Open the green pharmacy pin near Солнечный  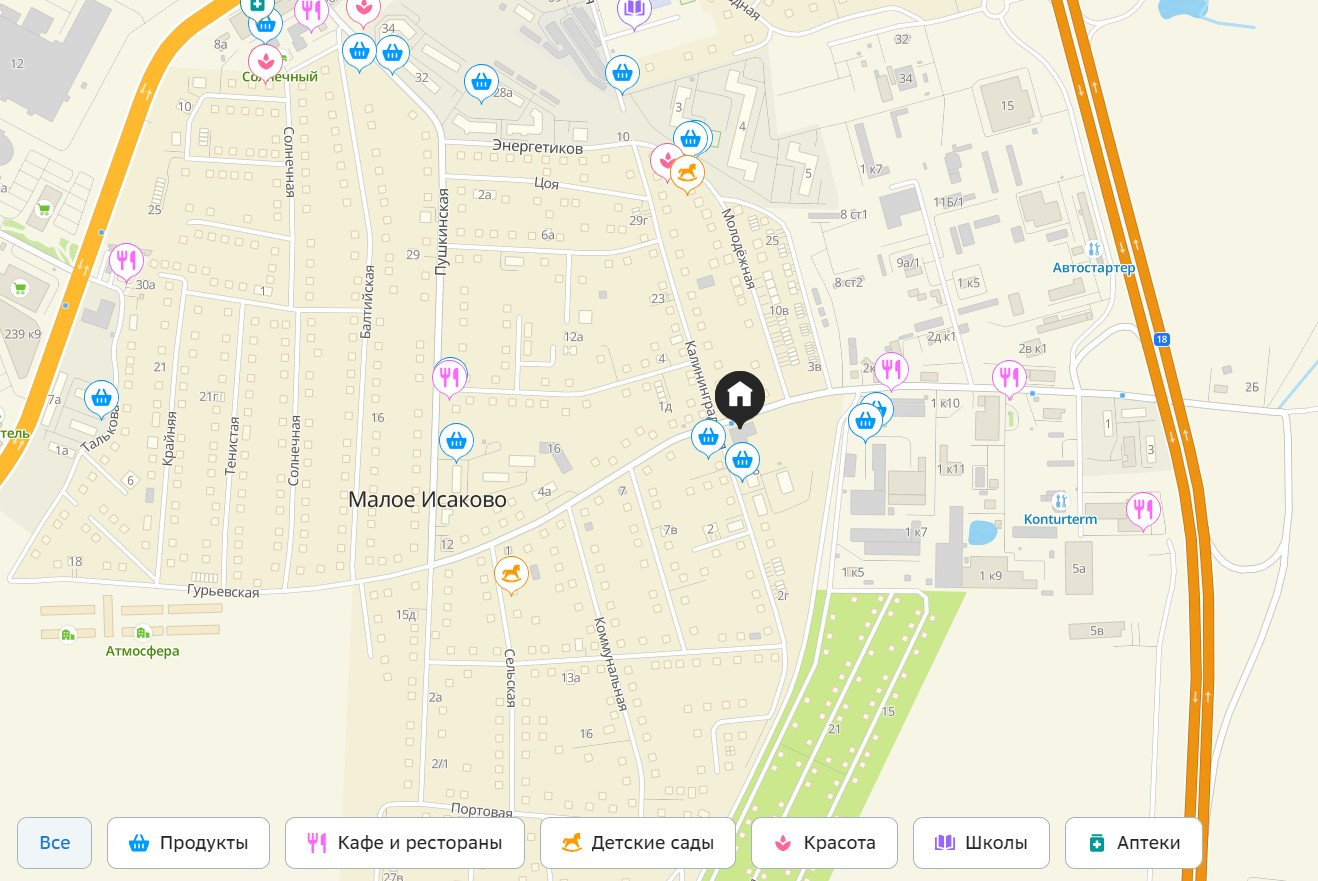click(x=257, y=7)
